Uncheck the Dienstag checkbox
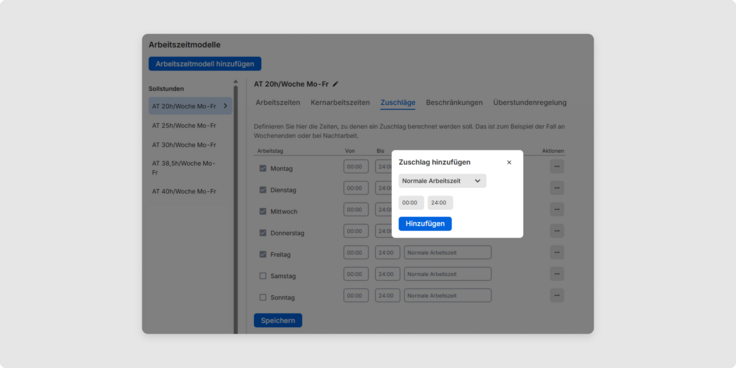 (263, 190)
